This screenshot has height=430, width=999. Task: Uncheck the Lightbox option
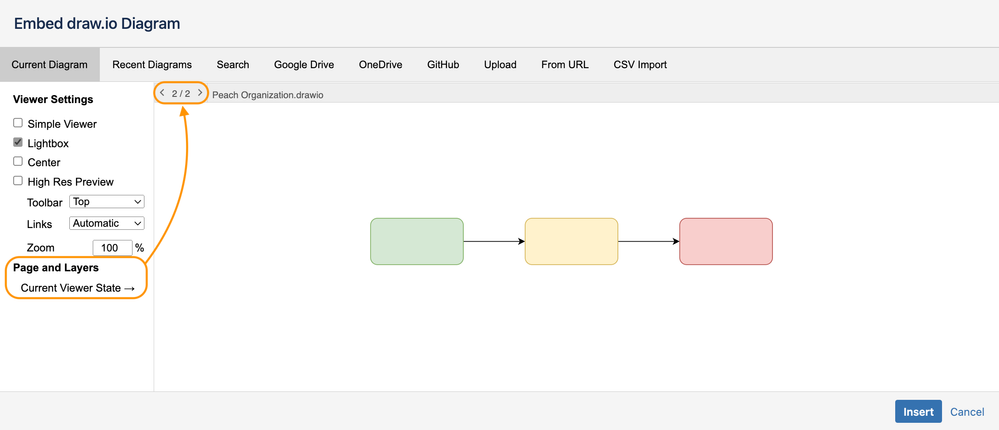coord(18,143)
